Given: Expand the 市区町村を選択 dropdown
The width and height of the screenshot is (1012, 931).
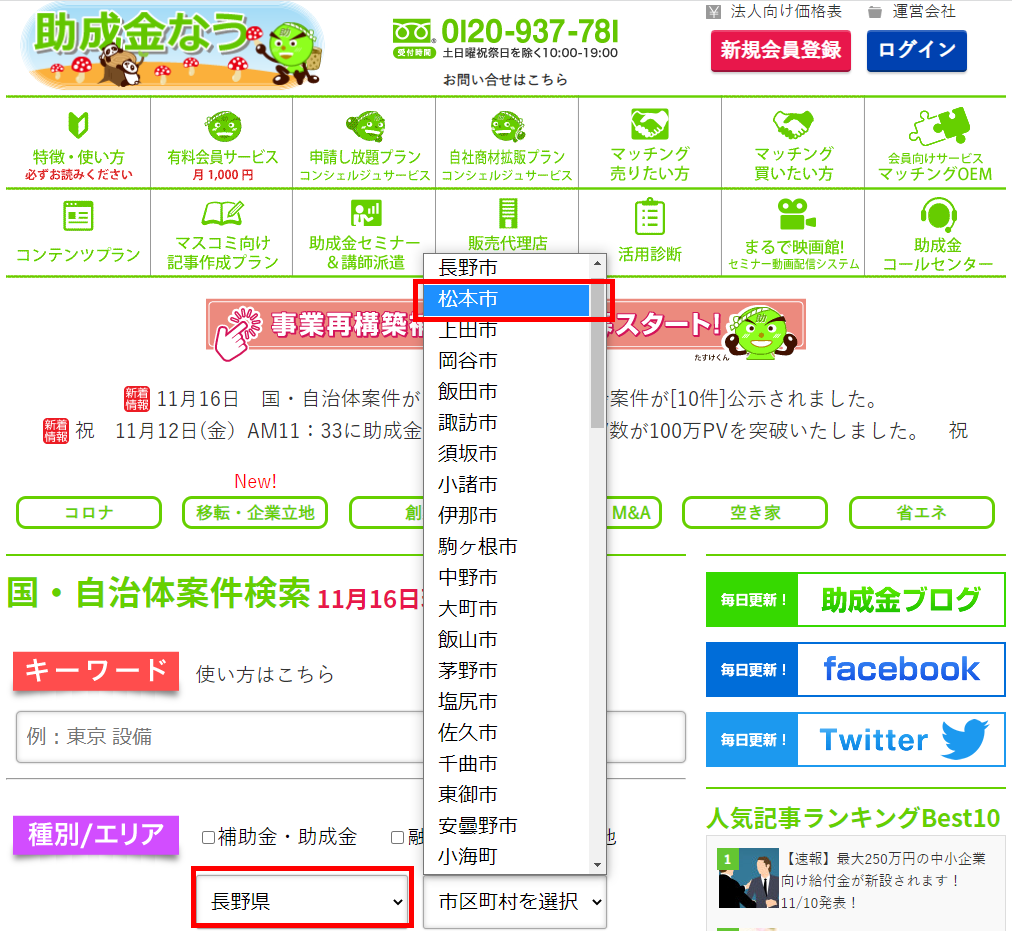Looking at the screenshot, I should pos(514,902).
